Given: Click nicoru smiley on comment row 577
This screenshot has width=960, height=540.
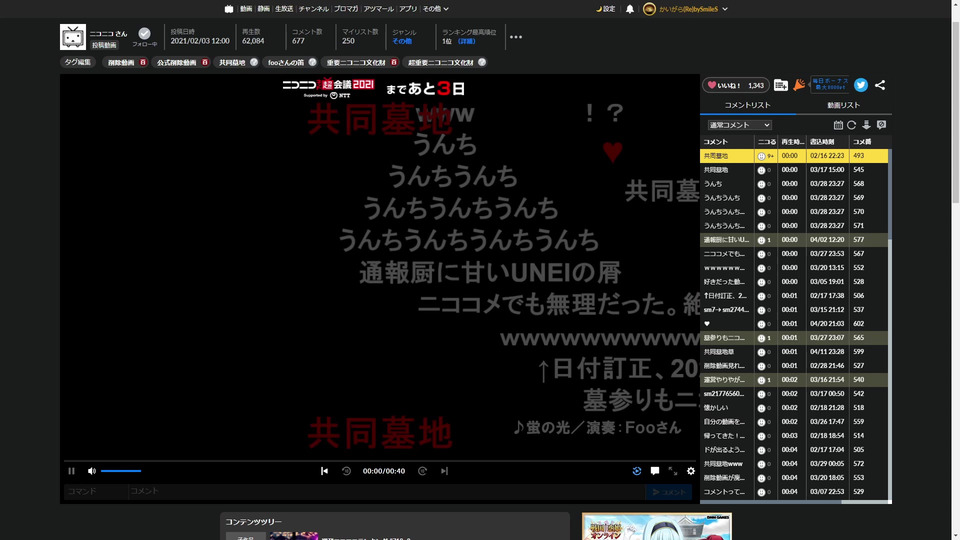Looking at the screenshot, I should [x=761, y=240].
